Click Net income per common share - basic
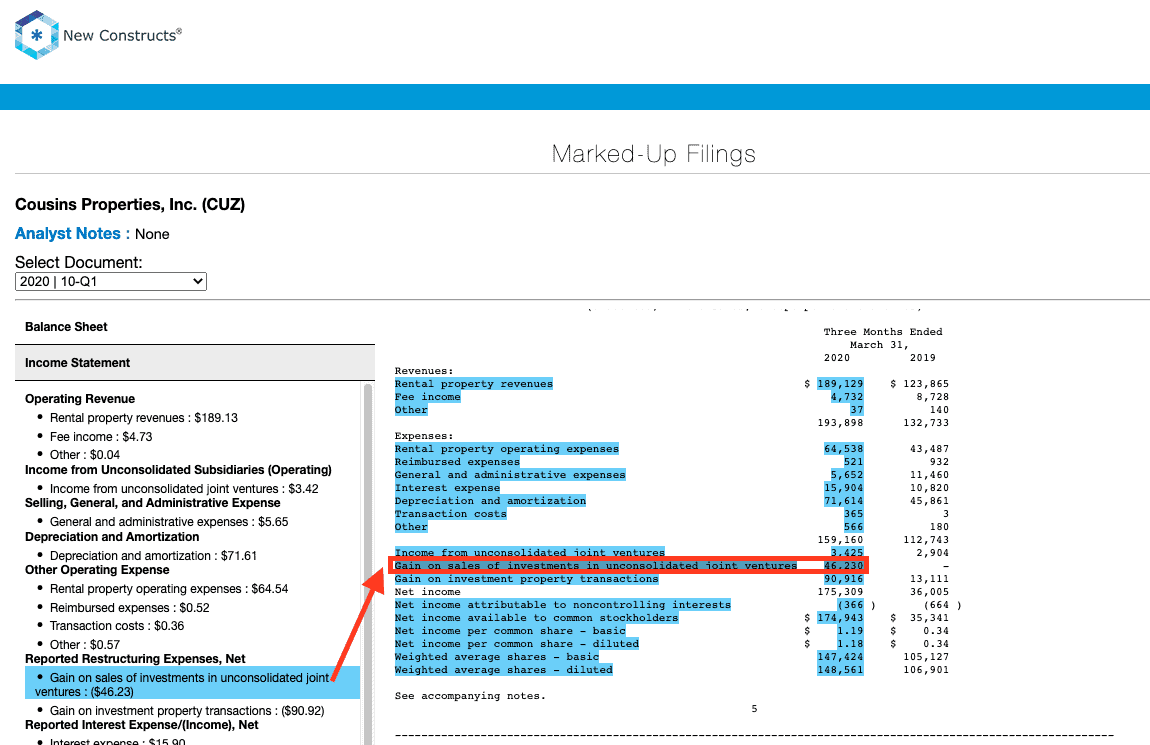 coord(510,631)
